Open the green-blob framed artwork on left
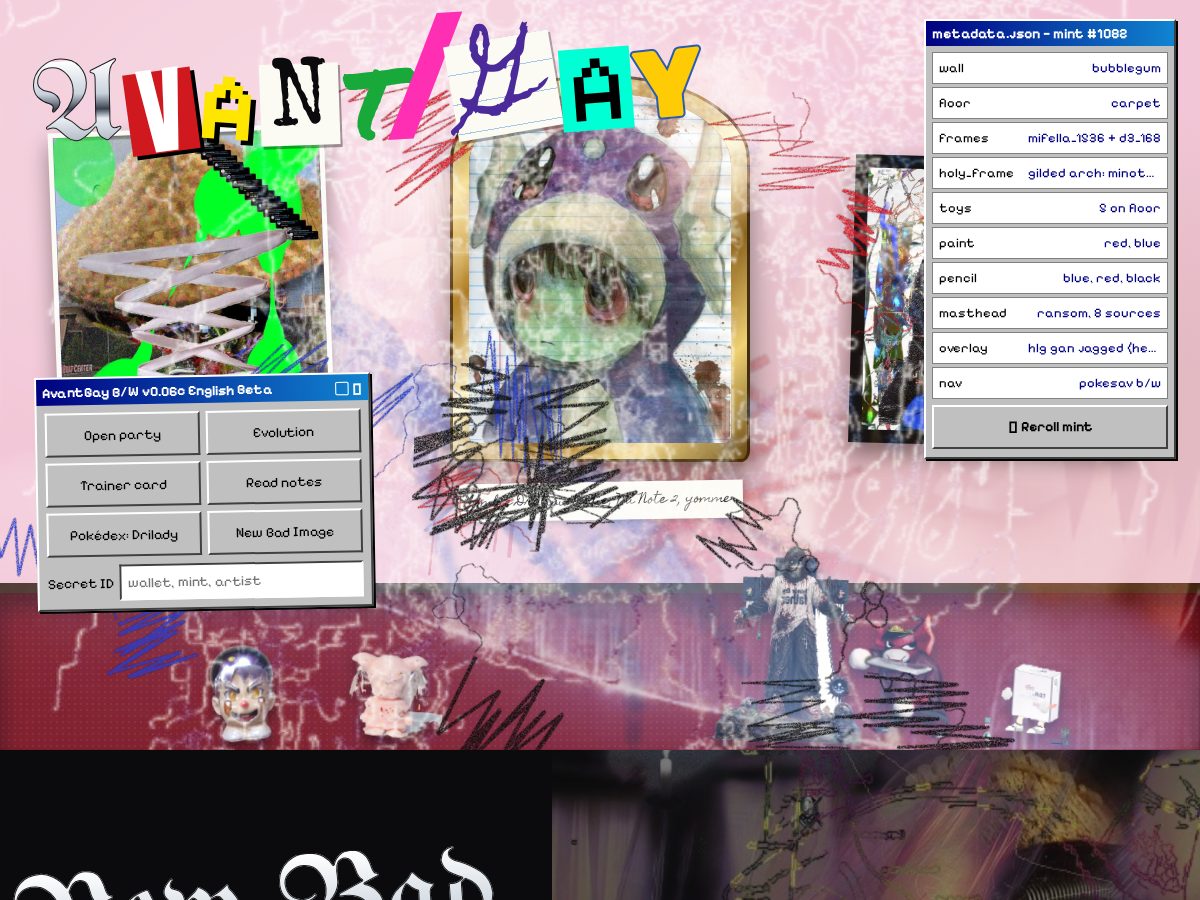 coord(190,257)
